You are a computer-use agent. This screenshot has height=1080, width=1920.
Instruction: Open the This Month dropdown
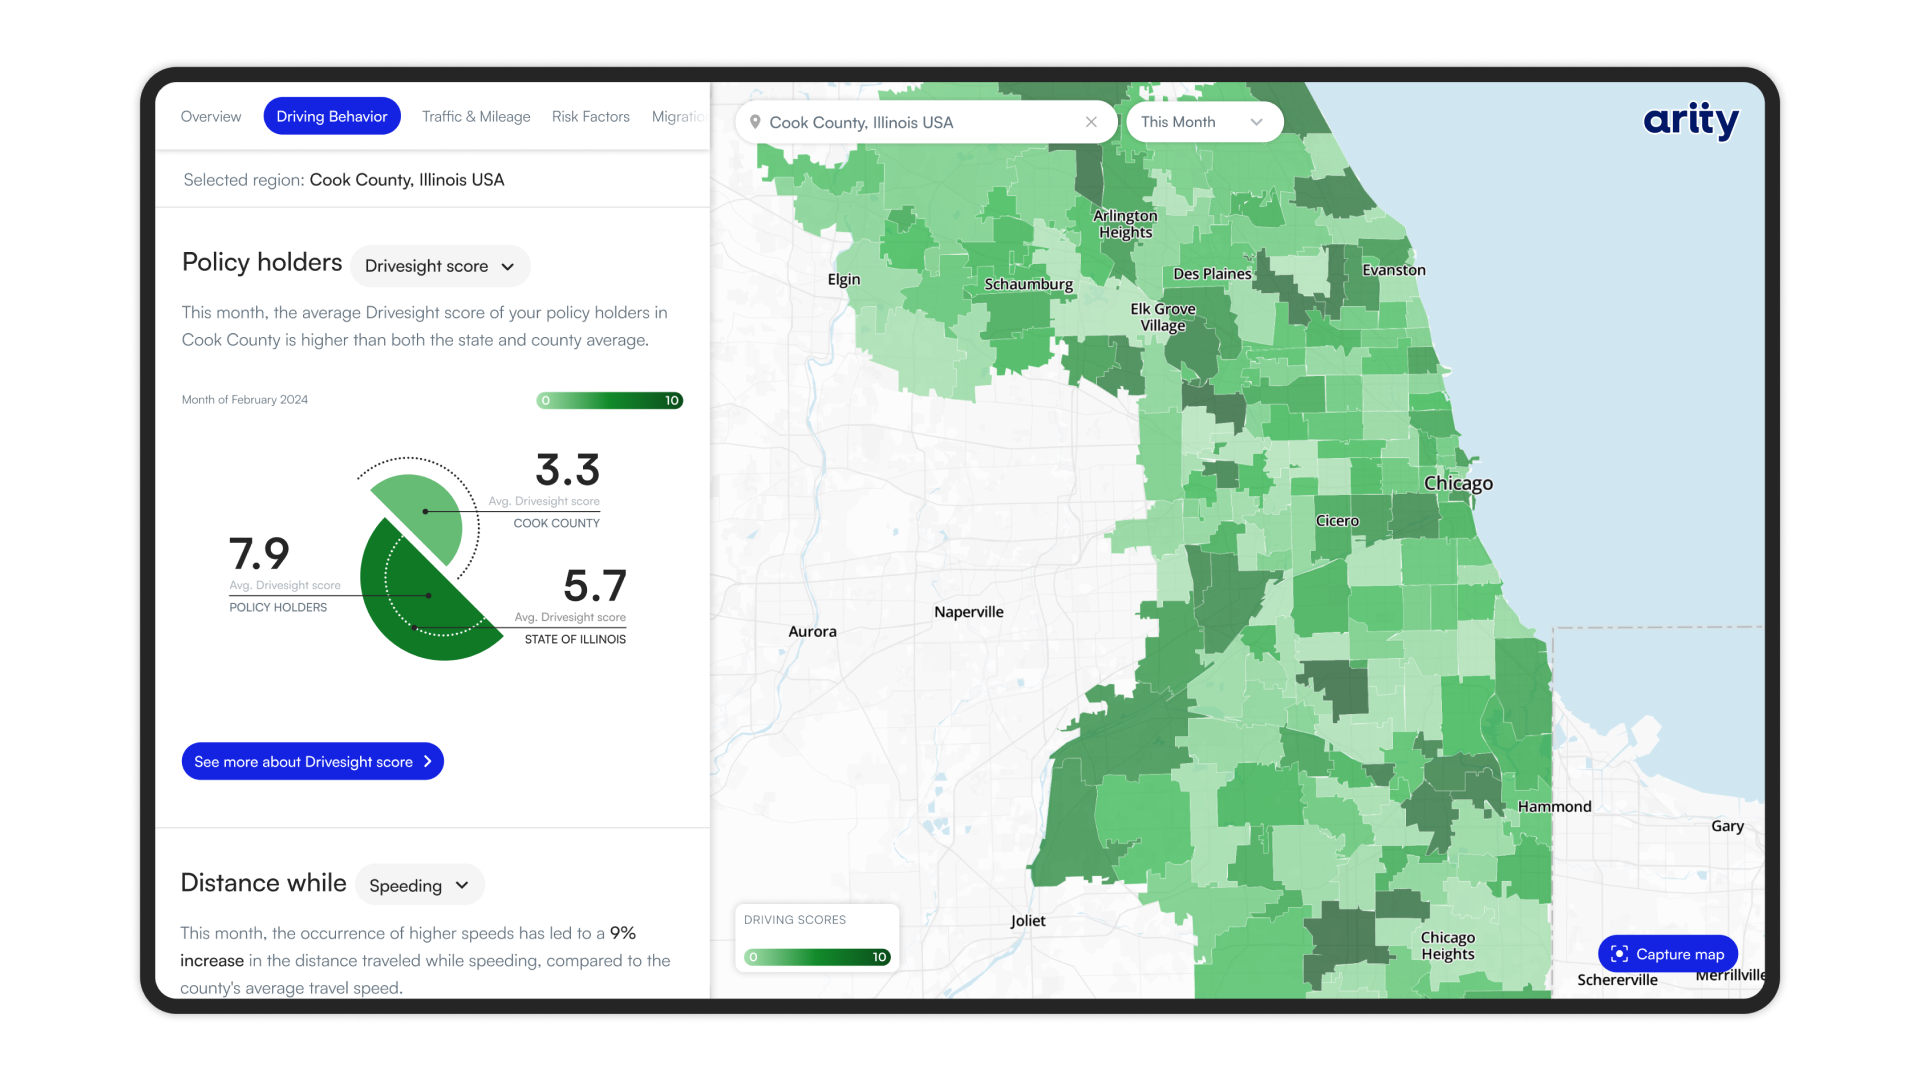pyautogui.click(x=1204, y=121)
